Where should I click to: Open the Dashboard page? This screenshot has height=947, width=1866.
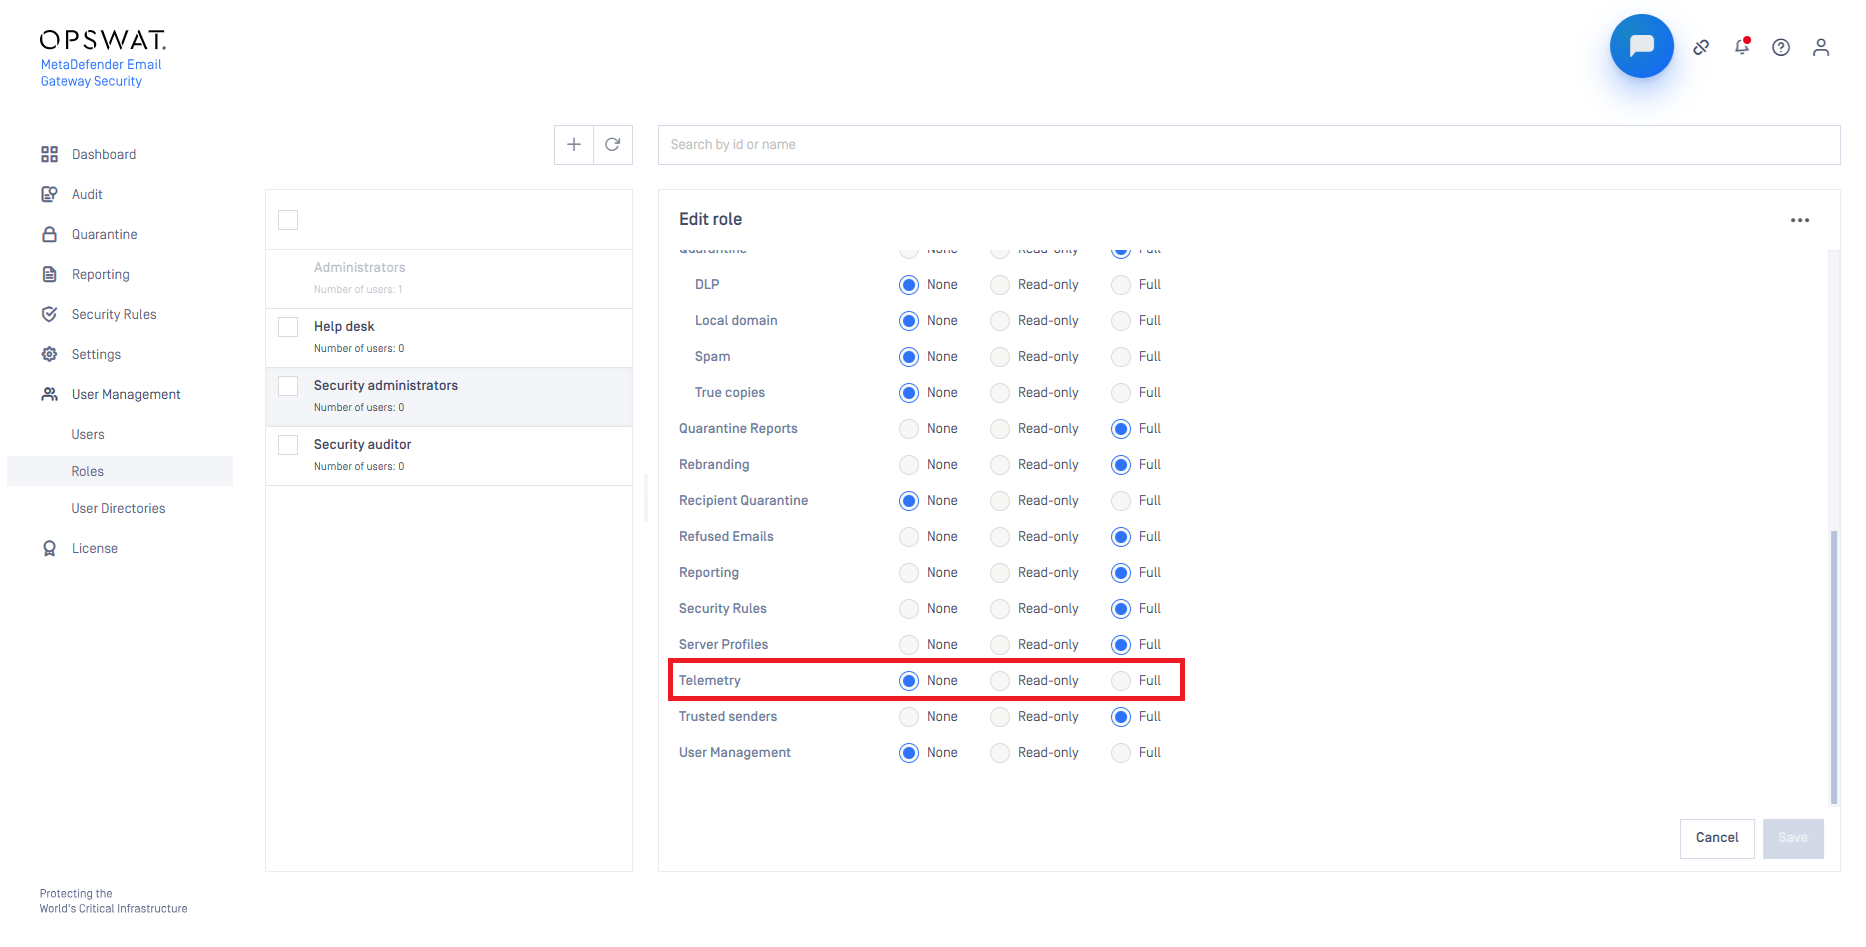(104, 154)
